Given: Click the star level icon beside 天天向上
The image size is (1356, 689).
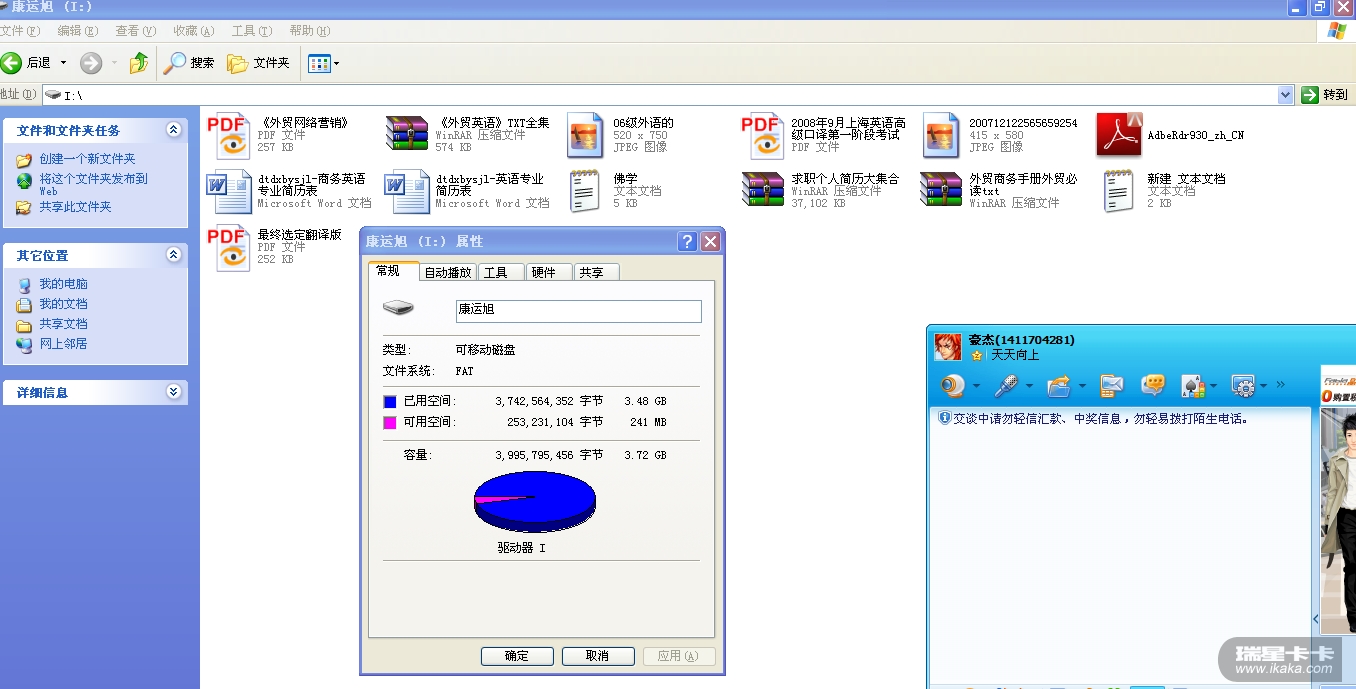Looking at the screenshot, I should [977, 355].
